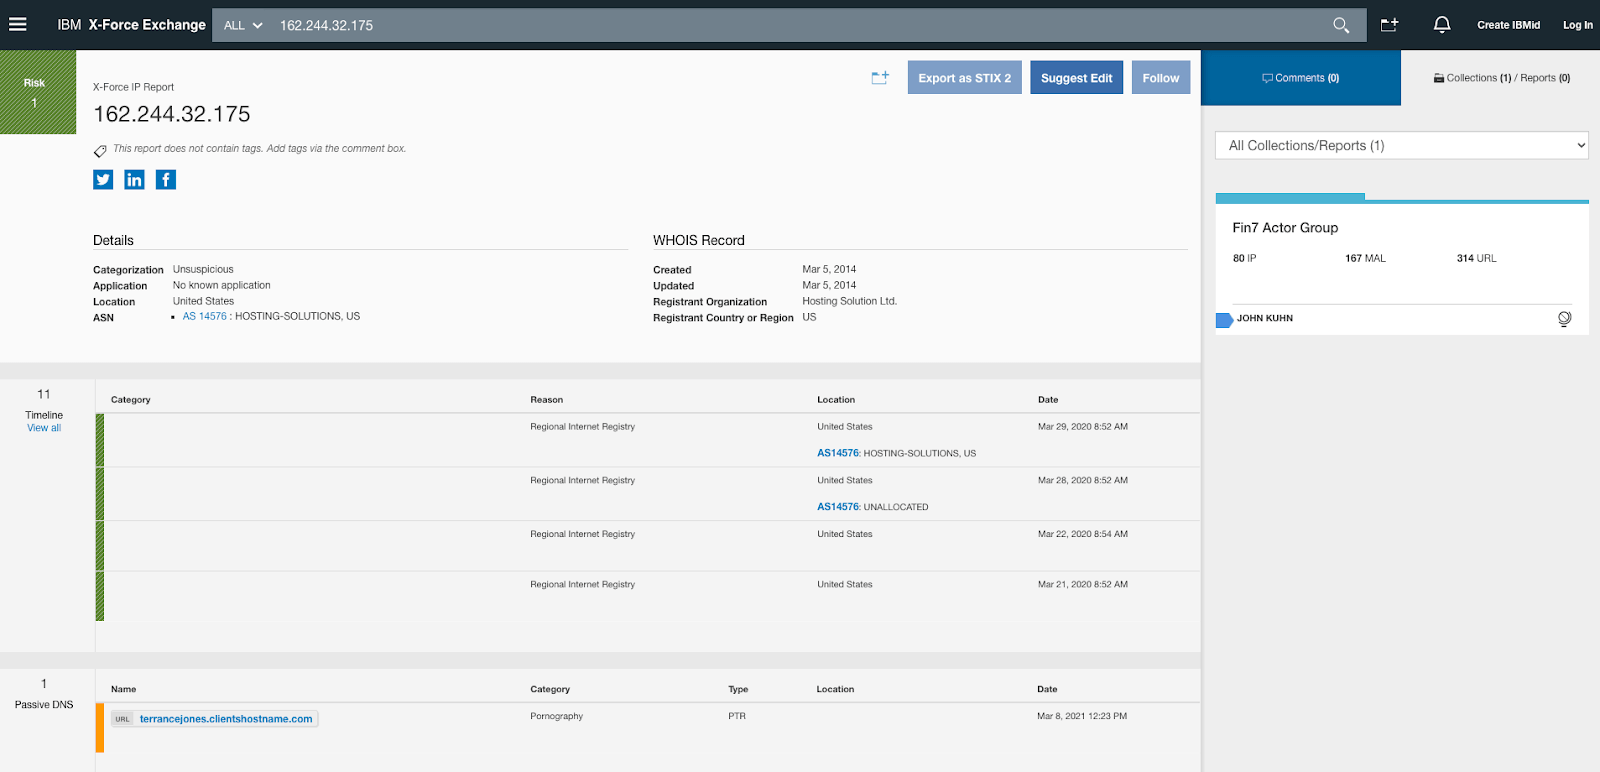Share the report on Twitter
The image size is (1600, 772).
[x=103, y=179]
